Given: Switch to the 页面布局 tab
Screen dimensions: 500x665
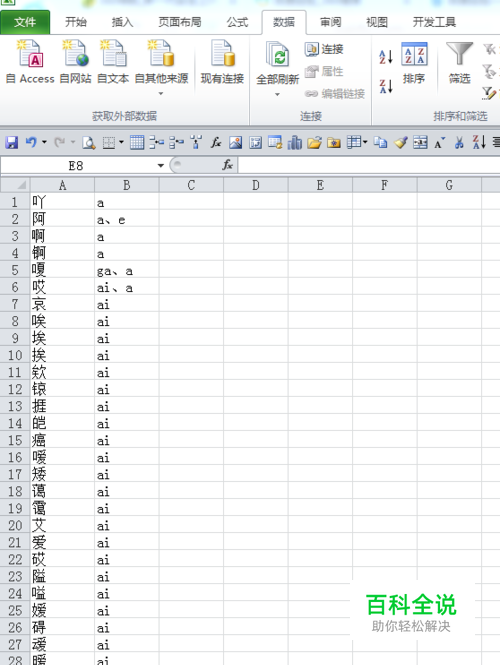Looking at the screenshot, I should pos(180,22).
